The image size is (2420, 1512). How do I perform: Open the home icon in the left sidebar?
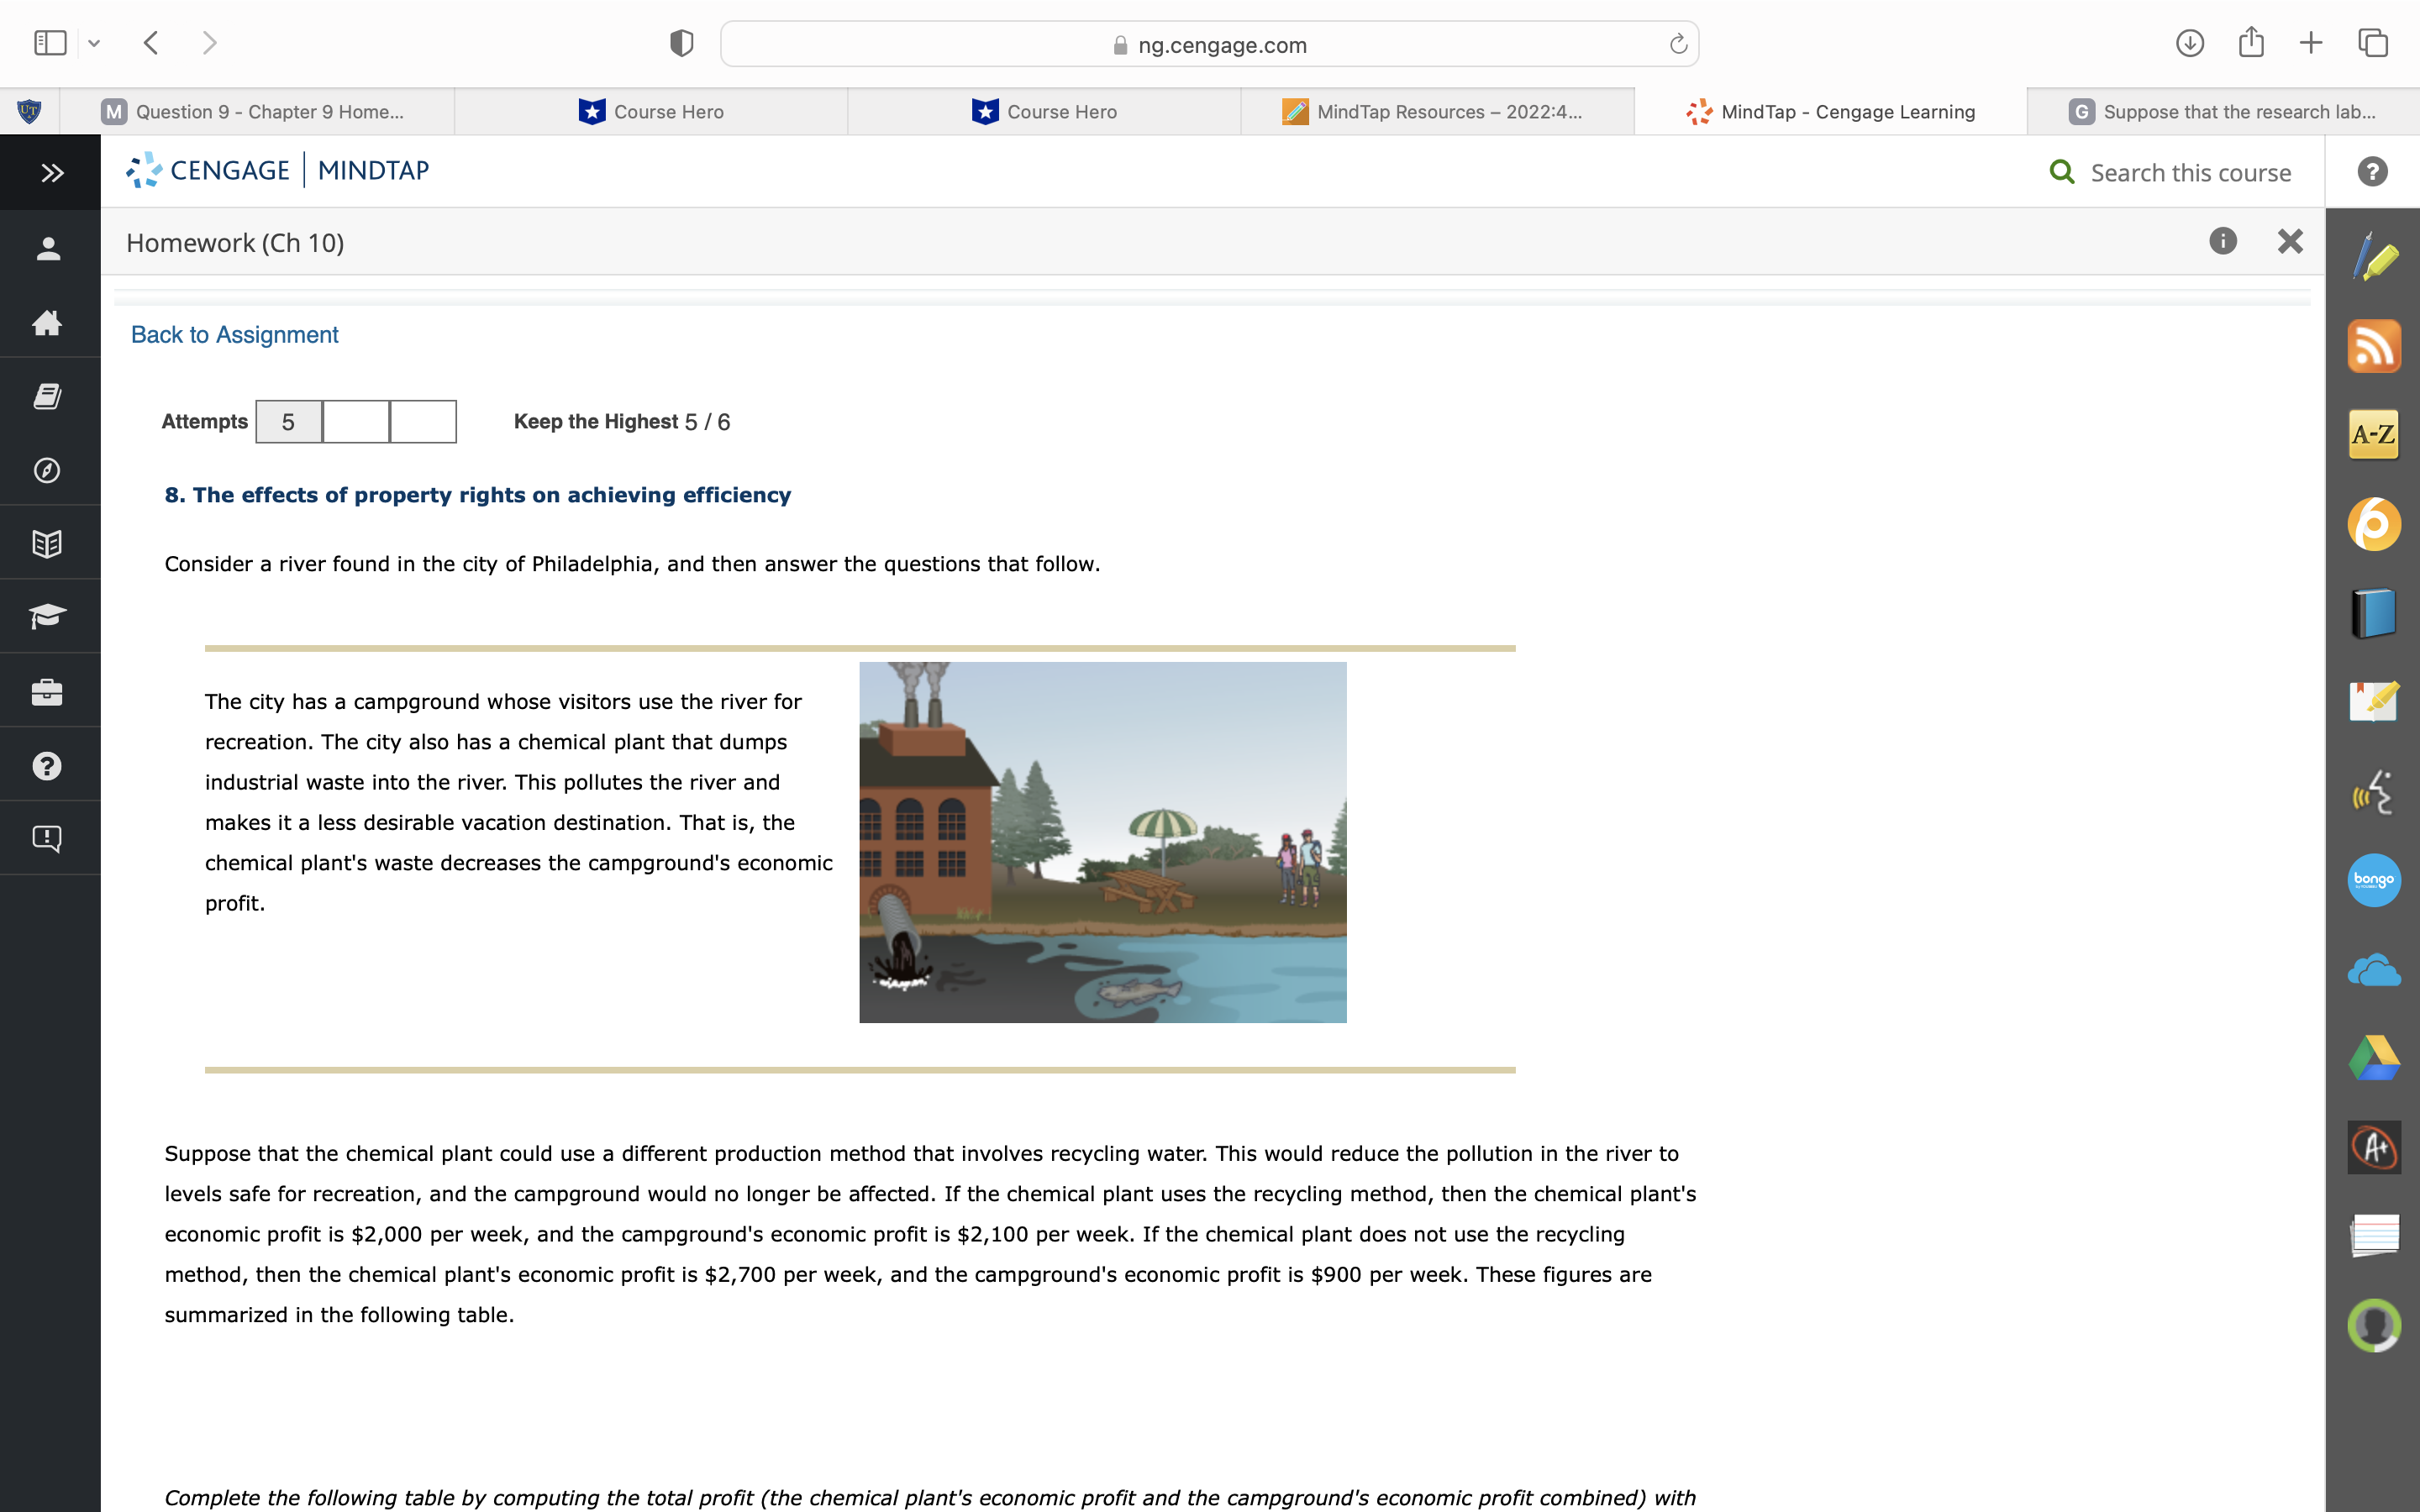click(x=47, y=322)
